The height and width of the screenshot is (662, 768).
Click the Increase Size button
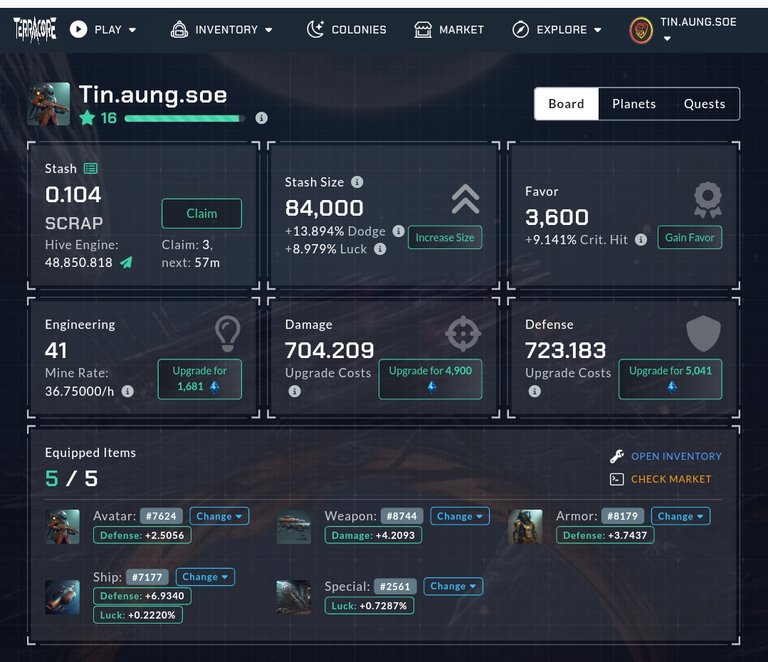point(445,237)
